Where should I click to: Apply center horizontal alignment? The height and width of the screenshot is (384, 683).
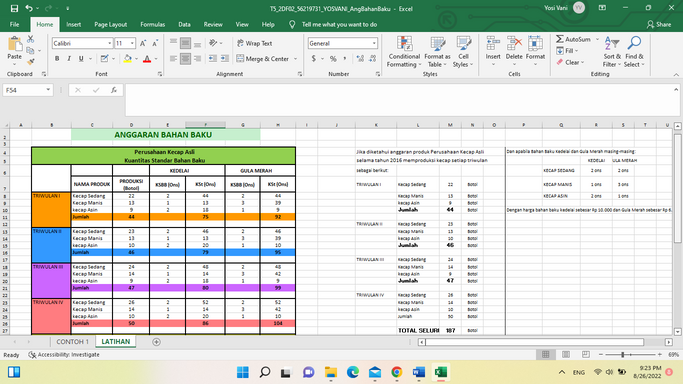click(185, 58)
